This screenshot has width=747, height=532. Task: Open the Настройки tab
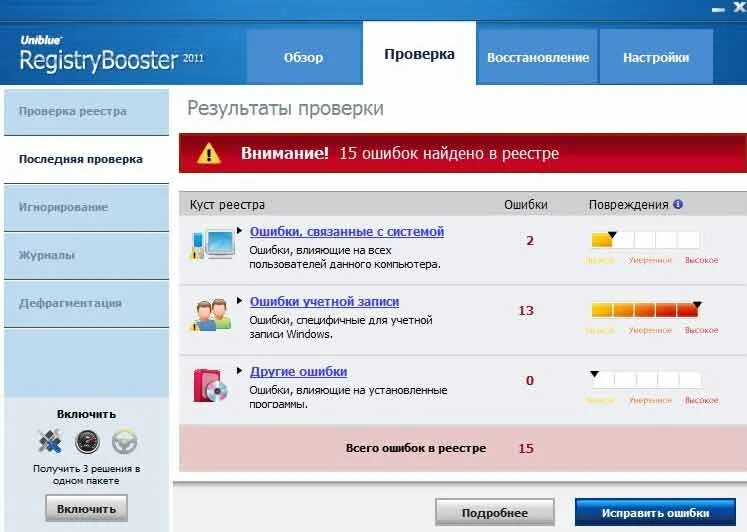pos(656,57)
